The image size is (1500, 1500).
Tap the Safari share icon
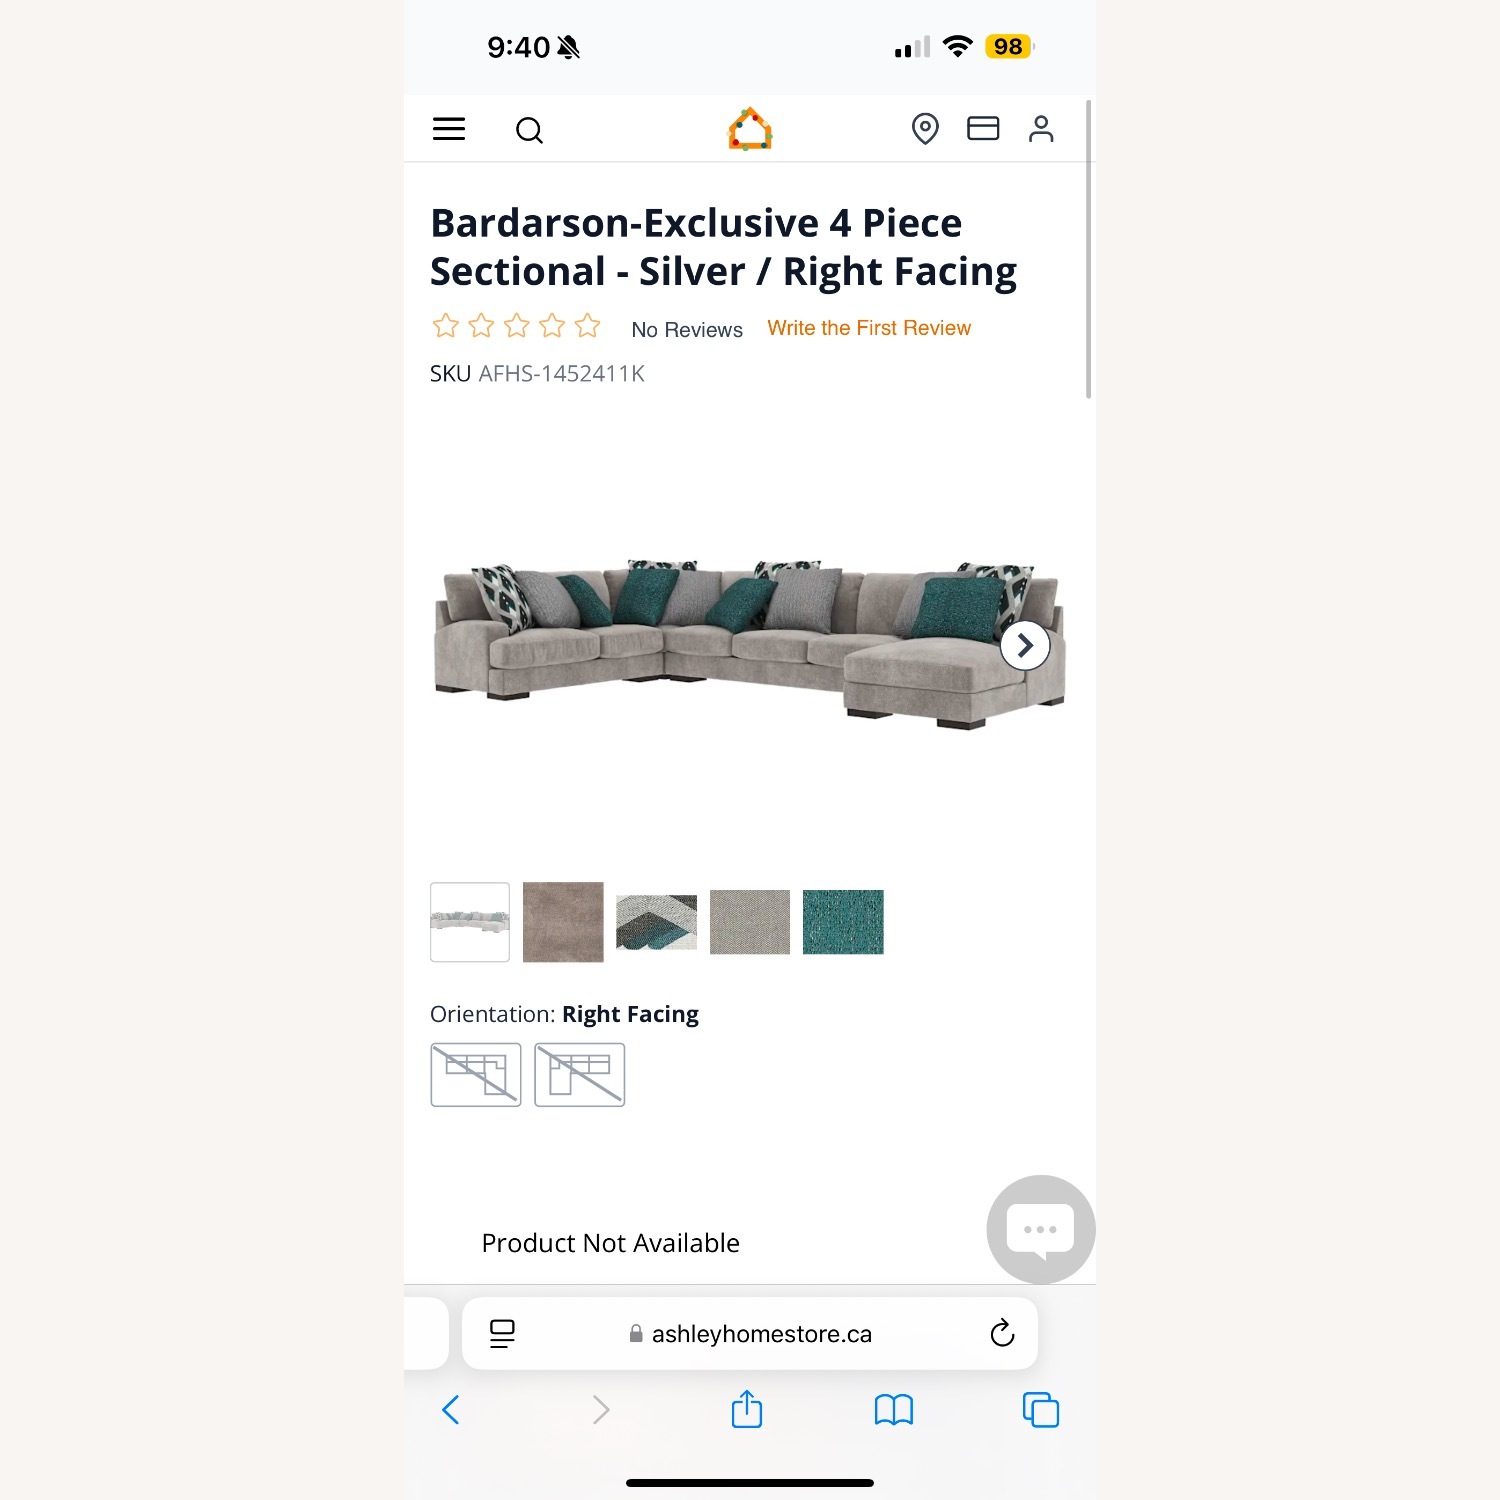point(747,1409)
